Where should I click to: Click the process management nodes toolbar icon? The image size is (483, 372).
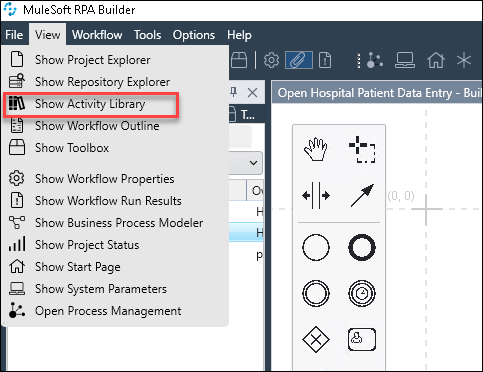(375, 60)
